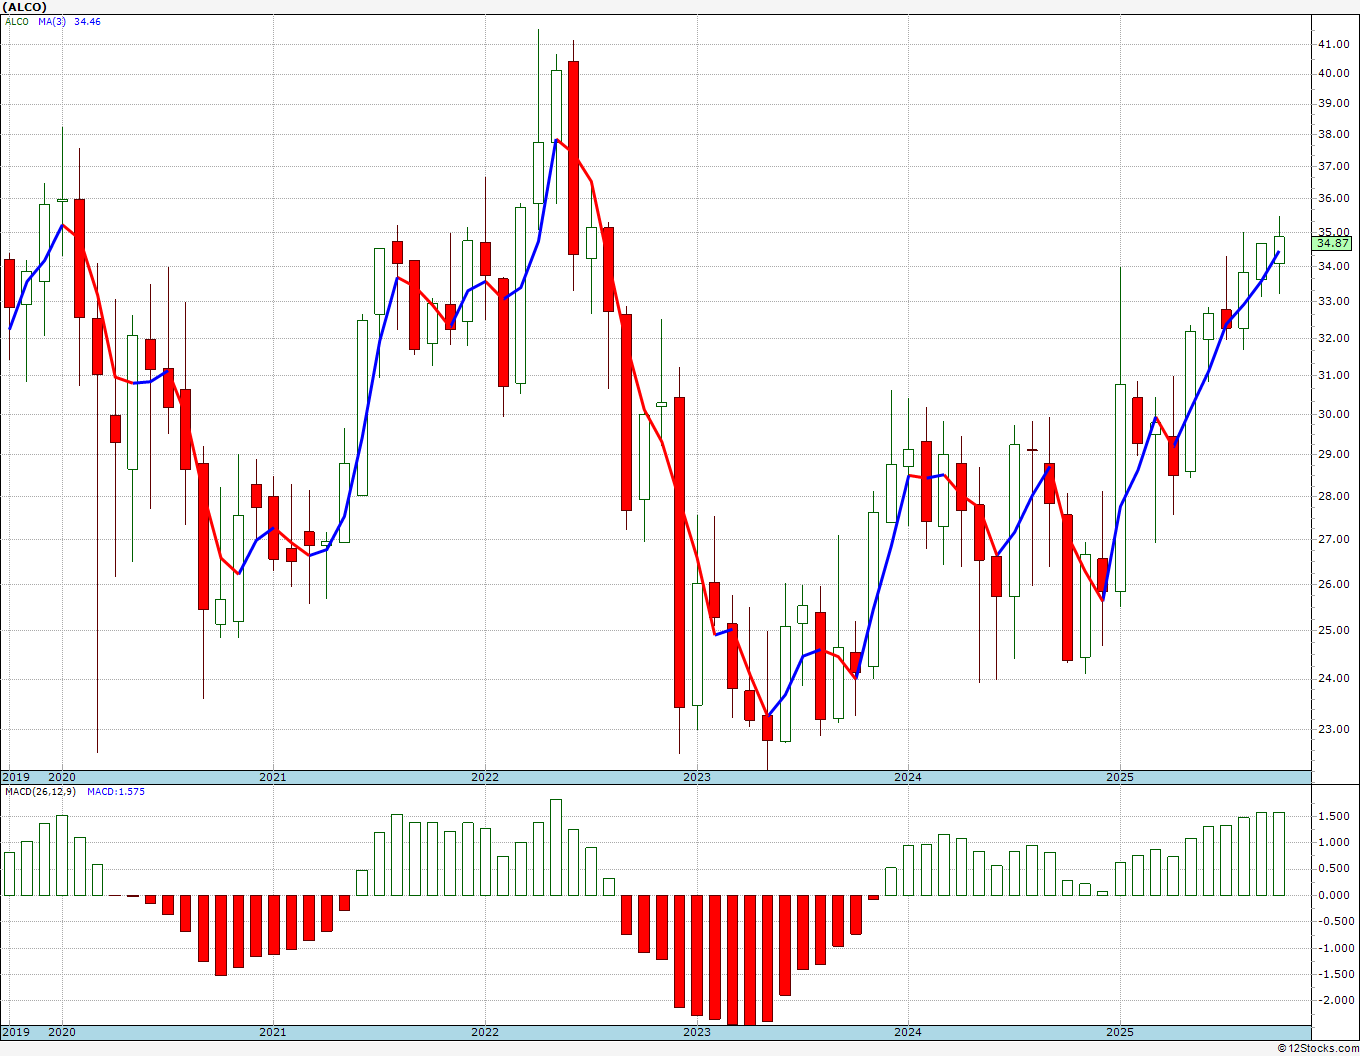Open the 12Stocks.com copyright link
Screen dimensions: 1360x1056
click(1319, 1048)
